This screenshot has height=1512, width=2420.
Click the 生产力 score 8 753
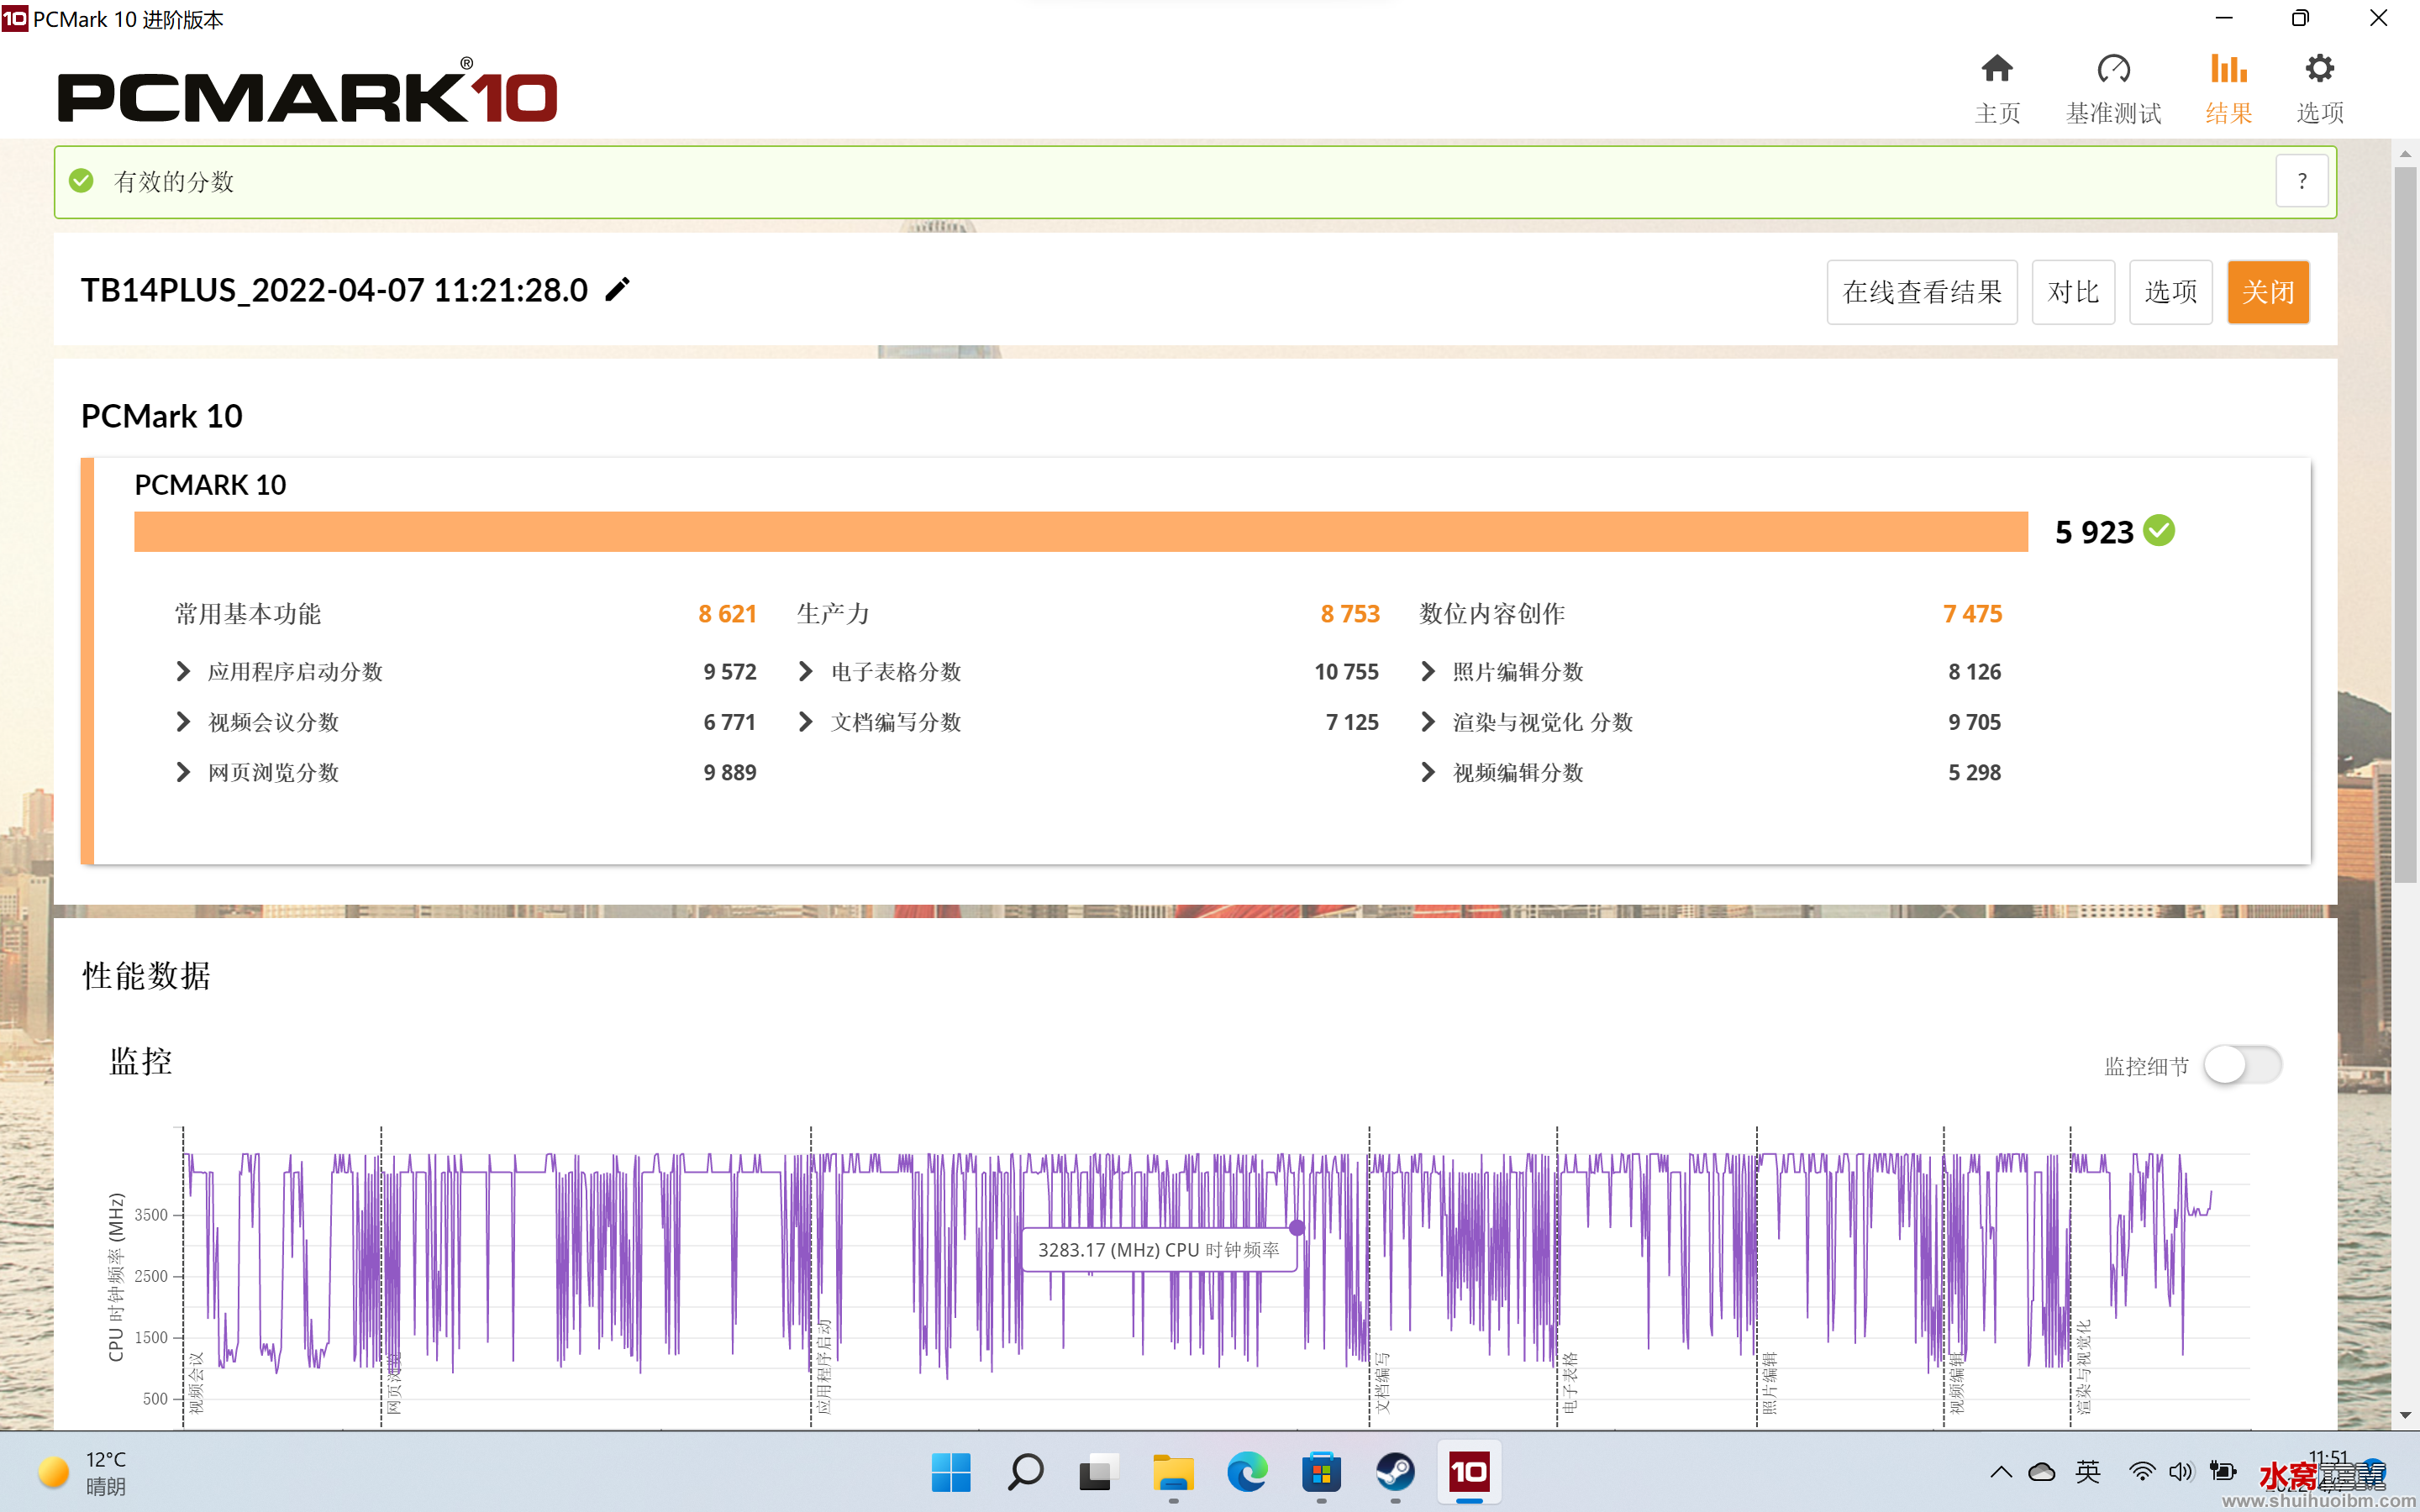(x=1350, y=614)
